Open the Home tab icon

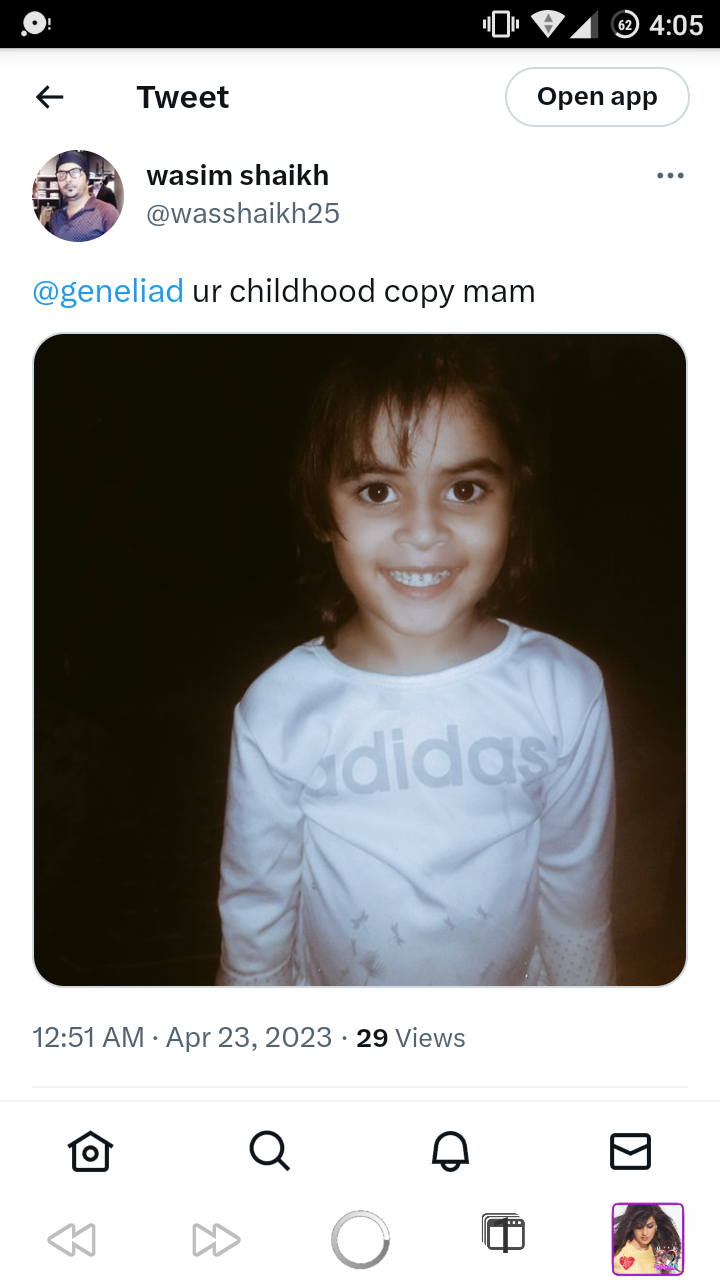90,1151
